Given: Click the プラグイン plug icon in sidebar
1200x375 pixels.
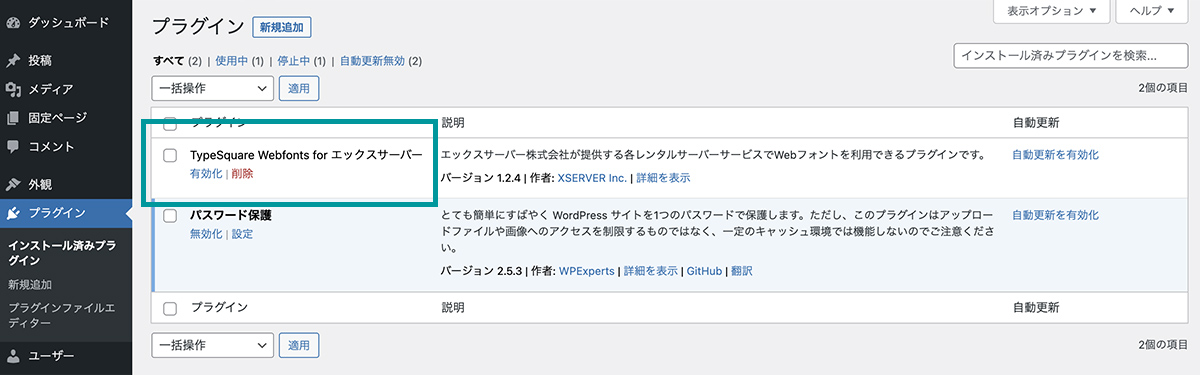Looking at the screenshot, I should point(13,213).
